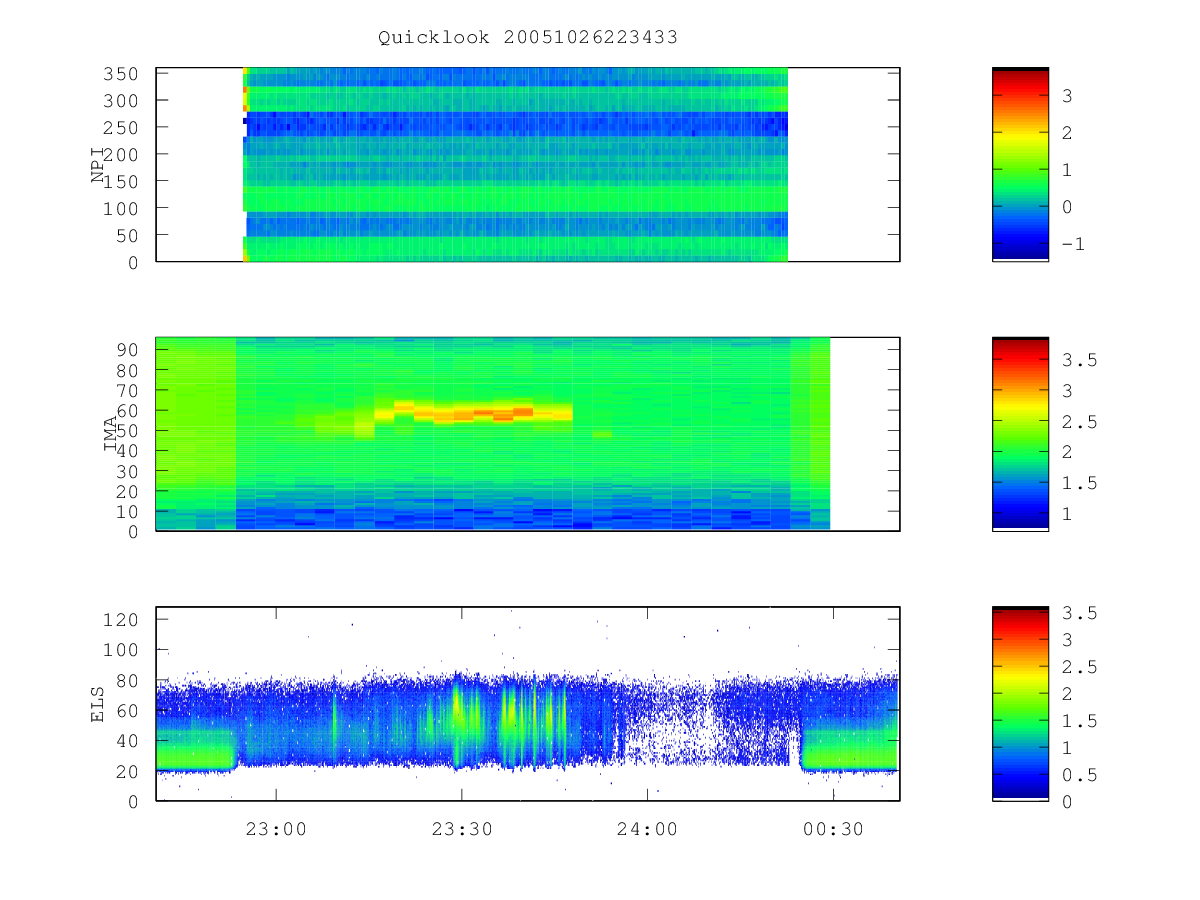Select the NPI spectrogram panel
The image size is (1200, 900).
(x=528, y=165)
